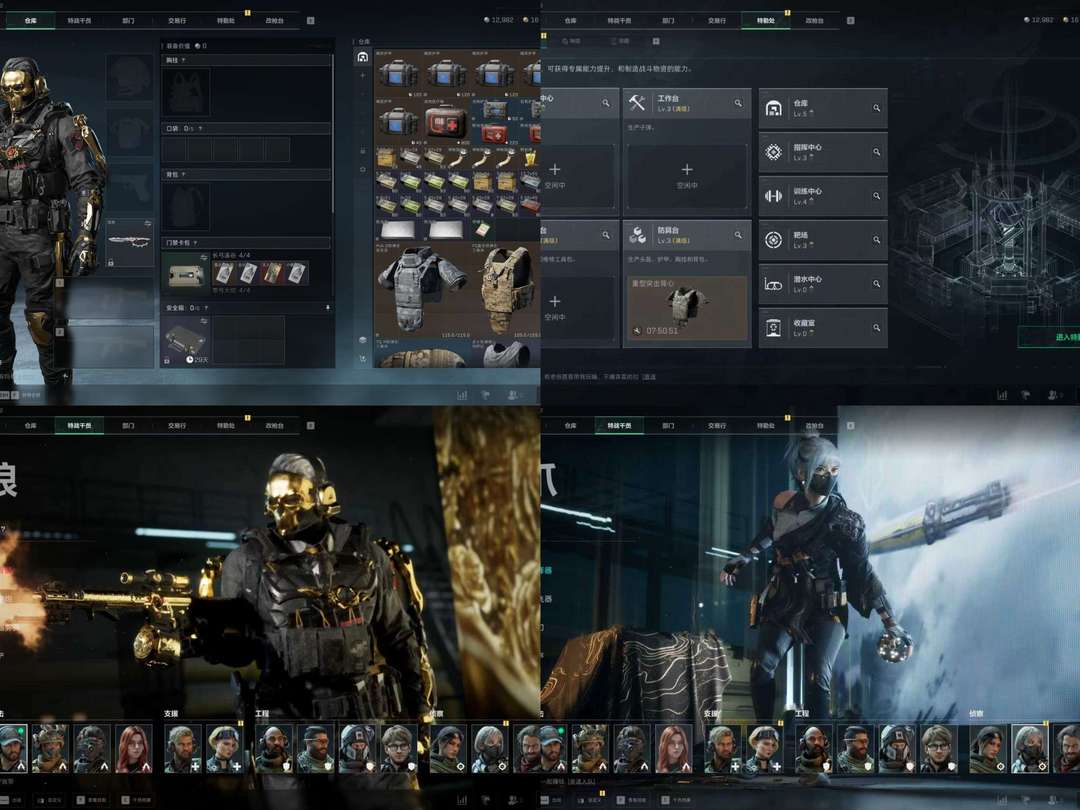Click the 靶场 shooting range target icon
1080x810 pixels.
[x=773, y=240]
